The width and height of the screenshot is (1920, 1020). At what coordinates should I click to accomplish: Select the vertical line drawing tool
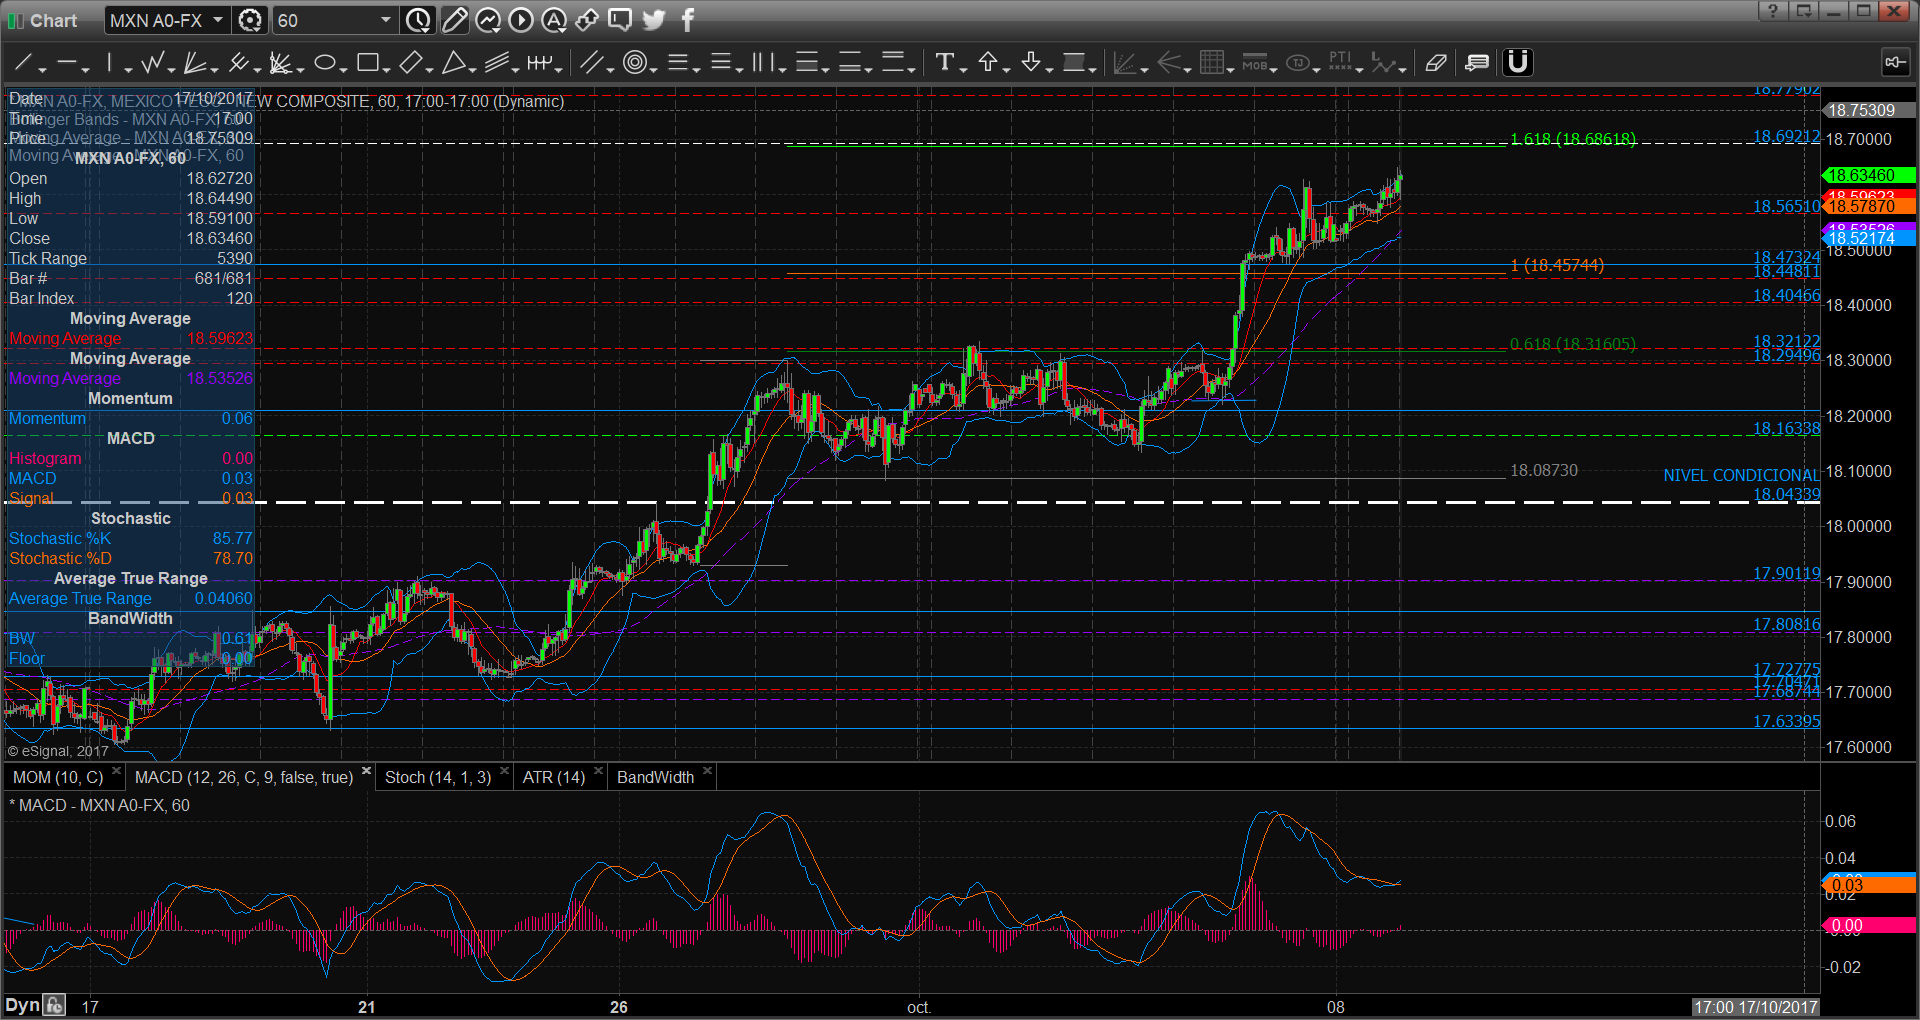pos(109,63)
